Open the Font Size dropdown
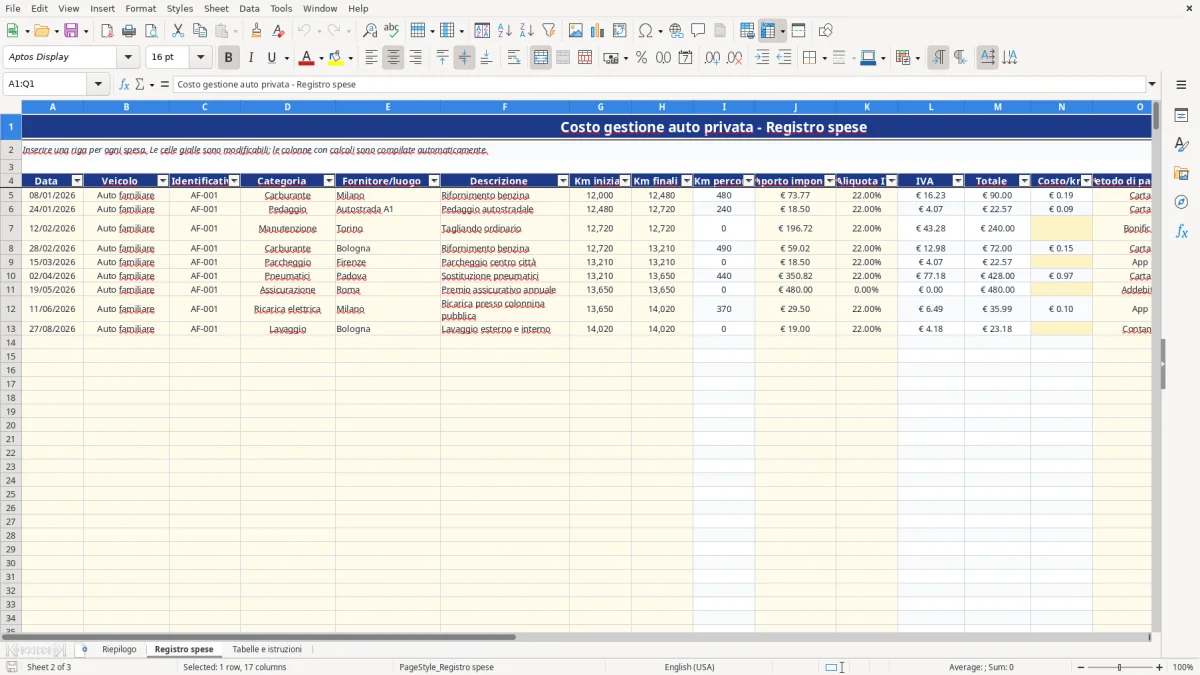1200x675 pixels. coord(200,58)
